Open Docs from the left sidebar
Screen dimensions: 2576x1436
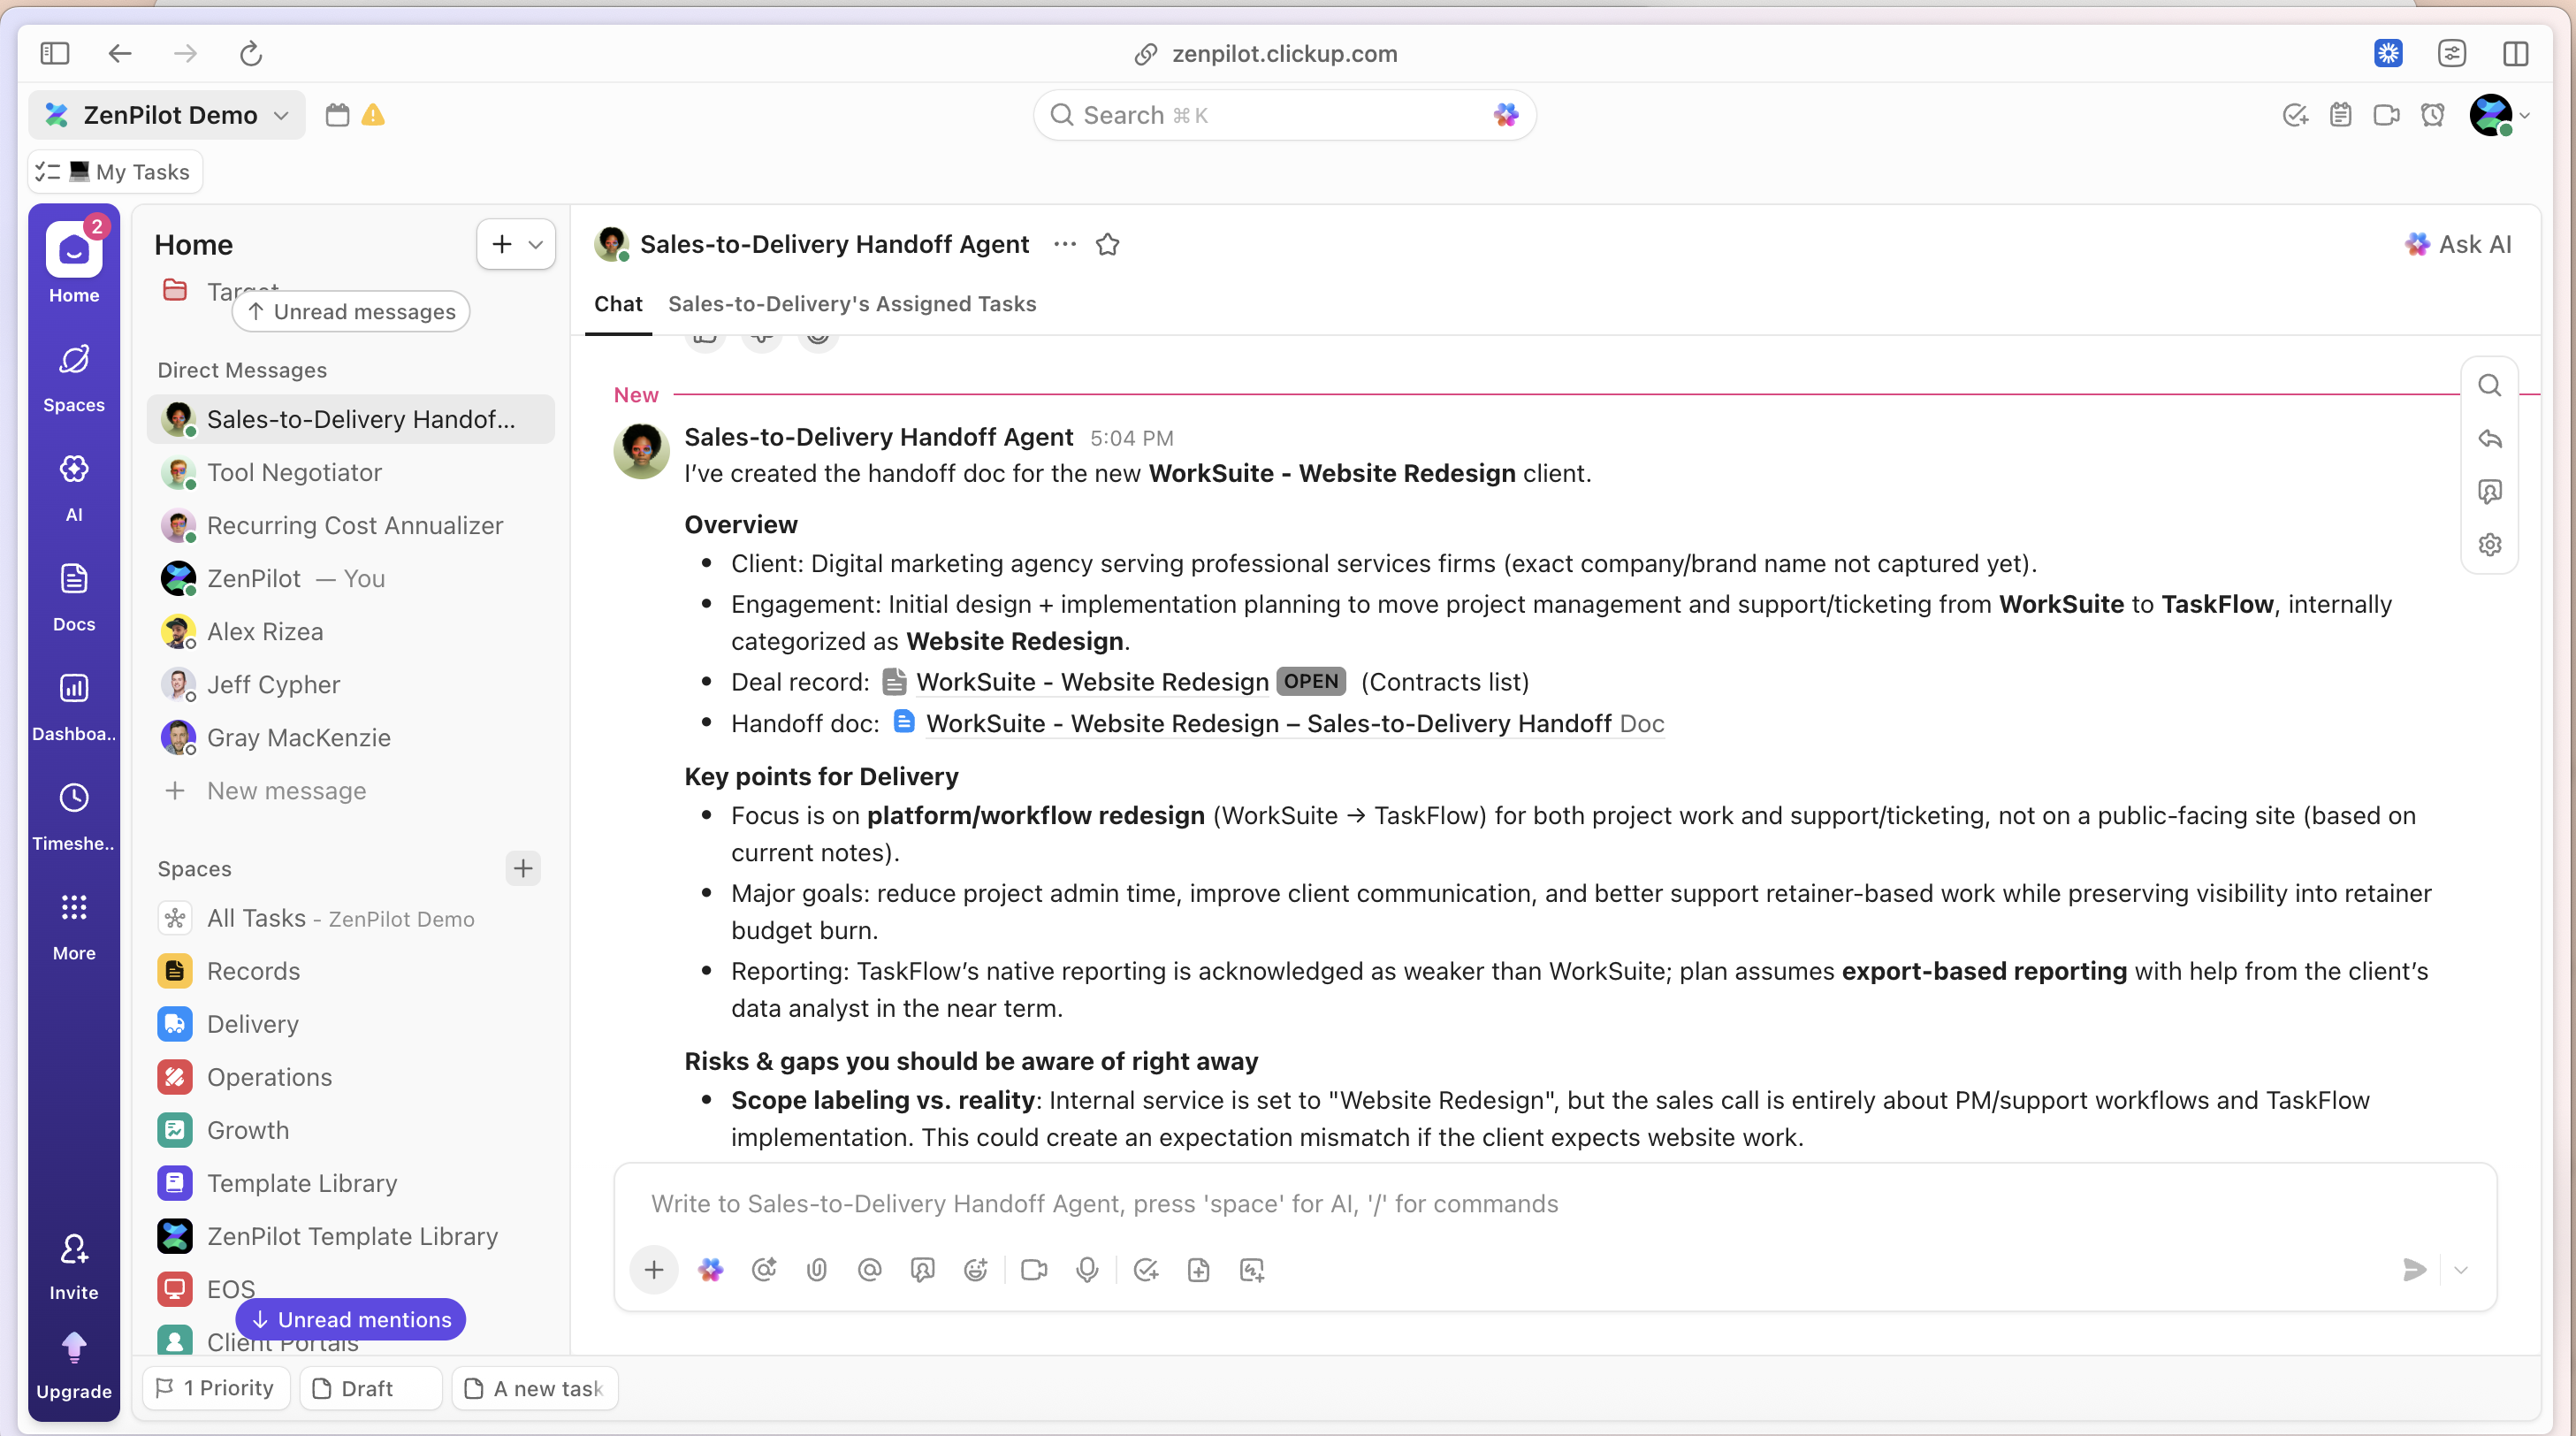73,597
